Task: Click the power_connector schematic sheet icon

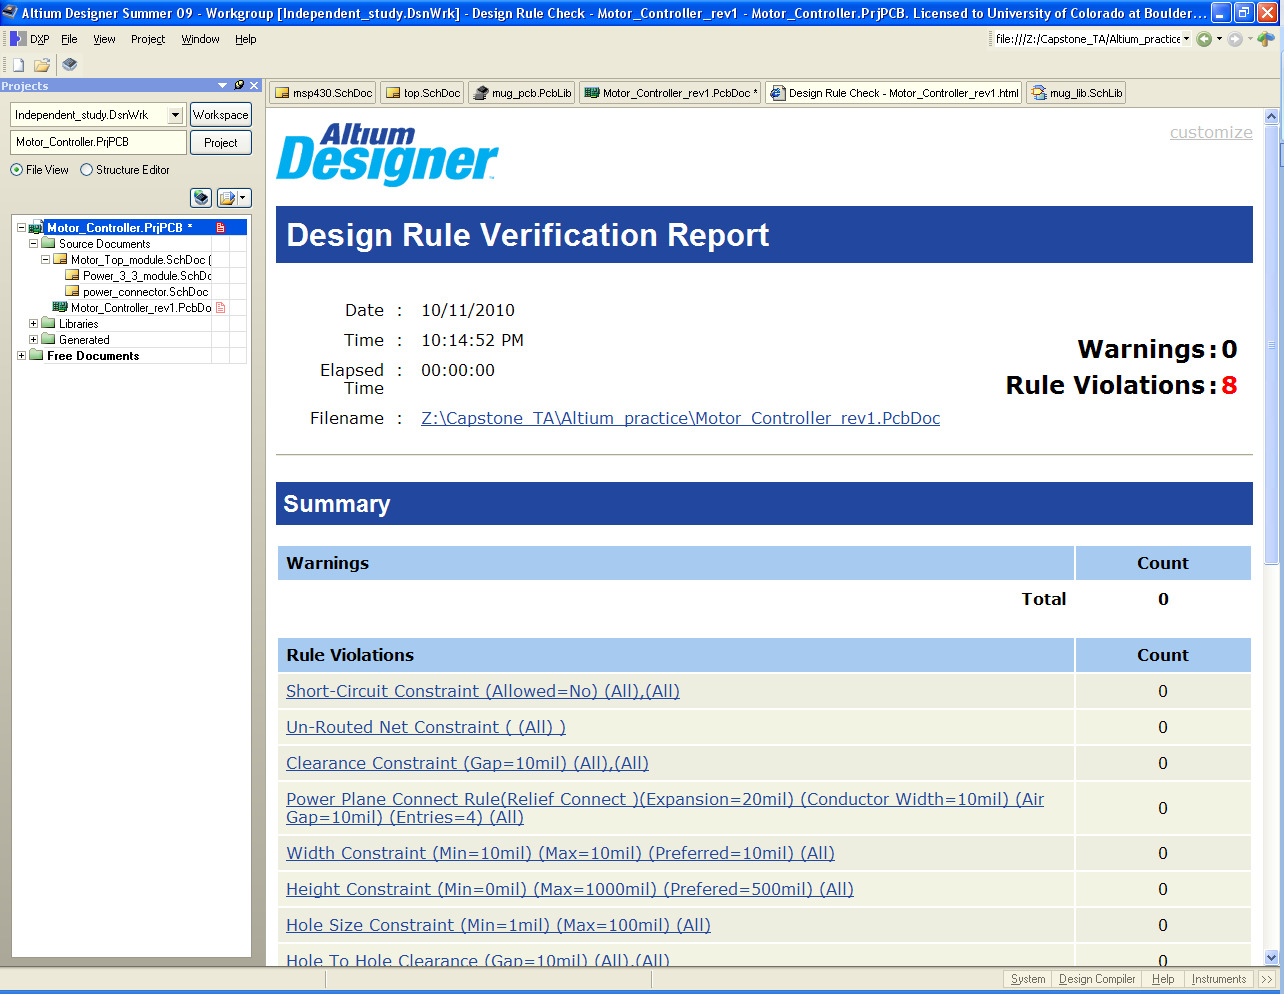Action: (x=72, y=292)
